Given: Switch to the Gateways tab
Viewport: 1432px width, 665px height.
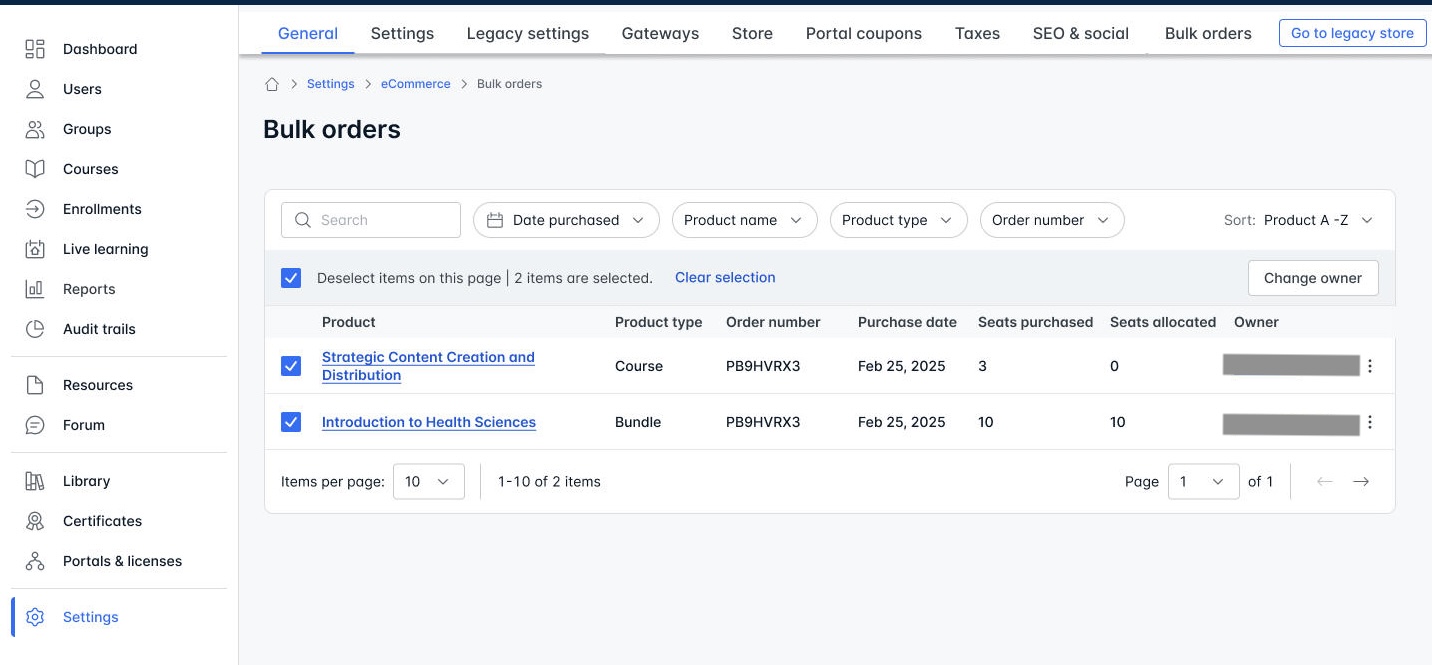Looking at the screenshot, I should [660, 33].
